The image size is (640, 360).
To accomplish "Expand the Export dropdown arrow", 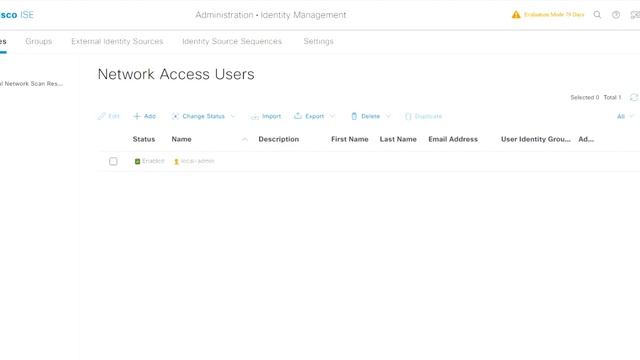I will pyautogui.click(x=332, y=116).
